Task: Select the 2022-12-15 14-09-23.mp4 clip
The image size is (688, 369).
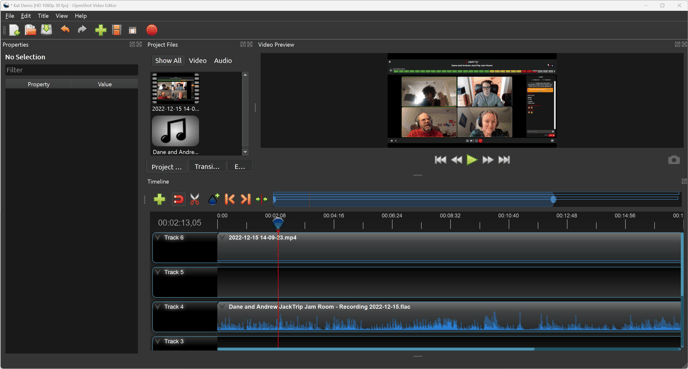Action: [449, 248]
